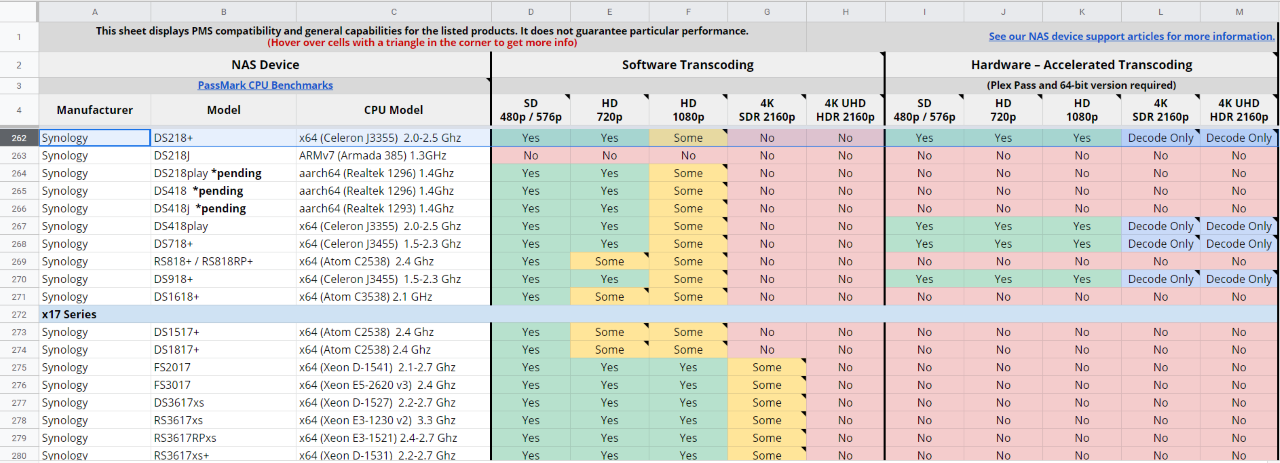Select column H header
This screenshot has height=463, width=1280.
coord(845,12)
